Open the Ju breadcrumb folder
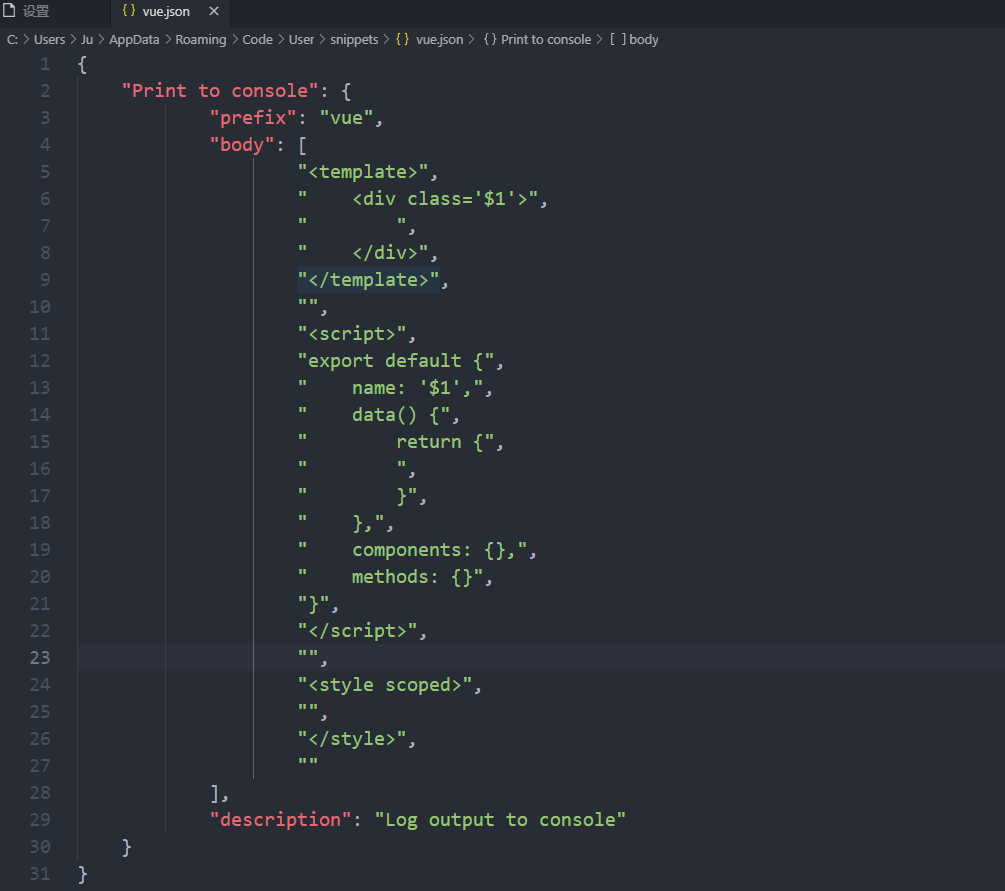Screen dimensions: 1005x891 coord(87,40)
